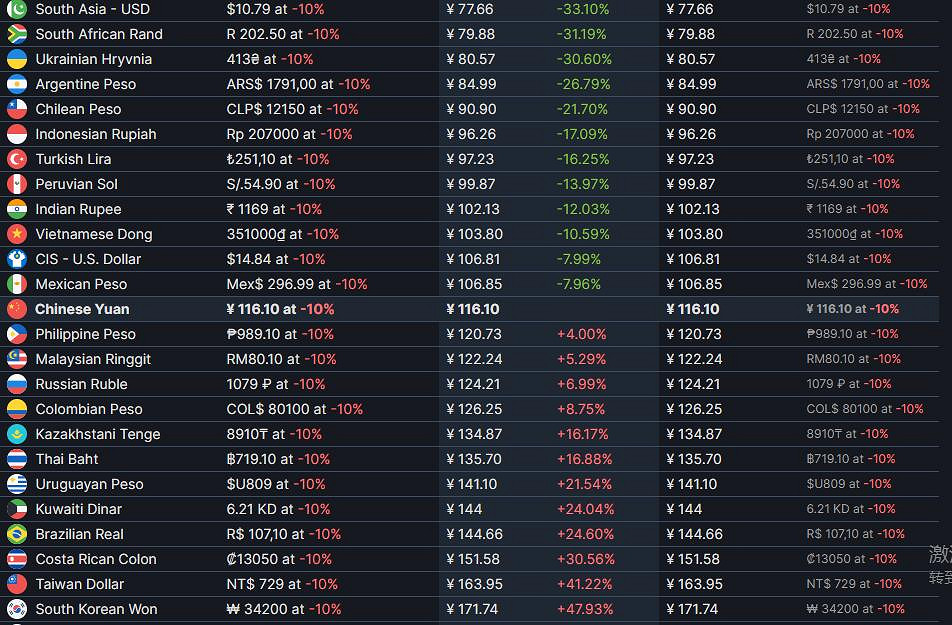Click the South African flag icon

pyautogui.click(x=17, y=34)
